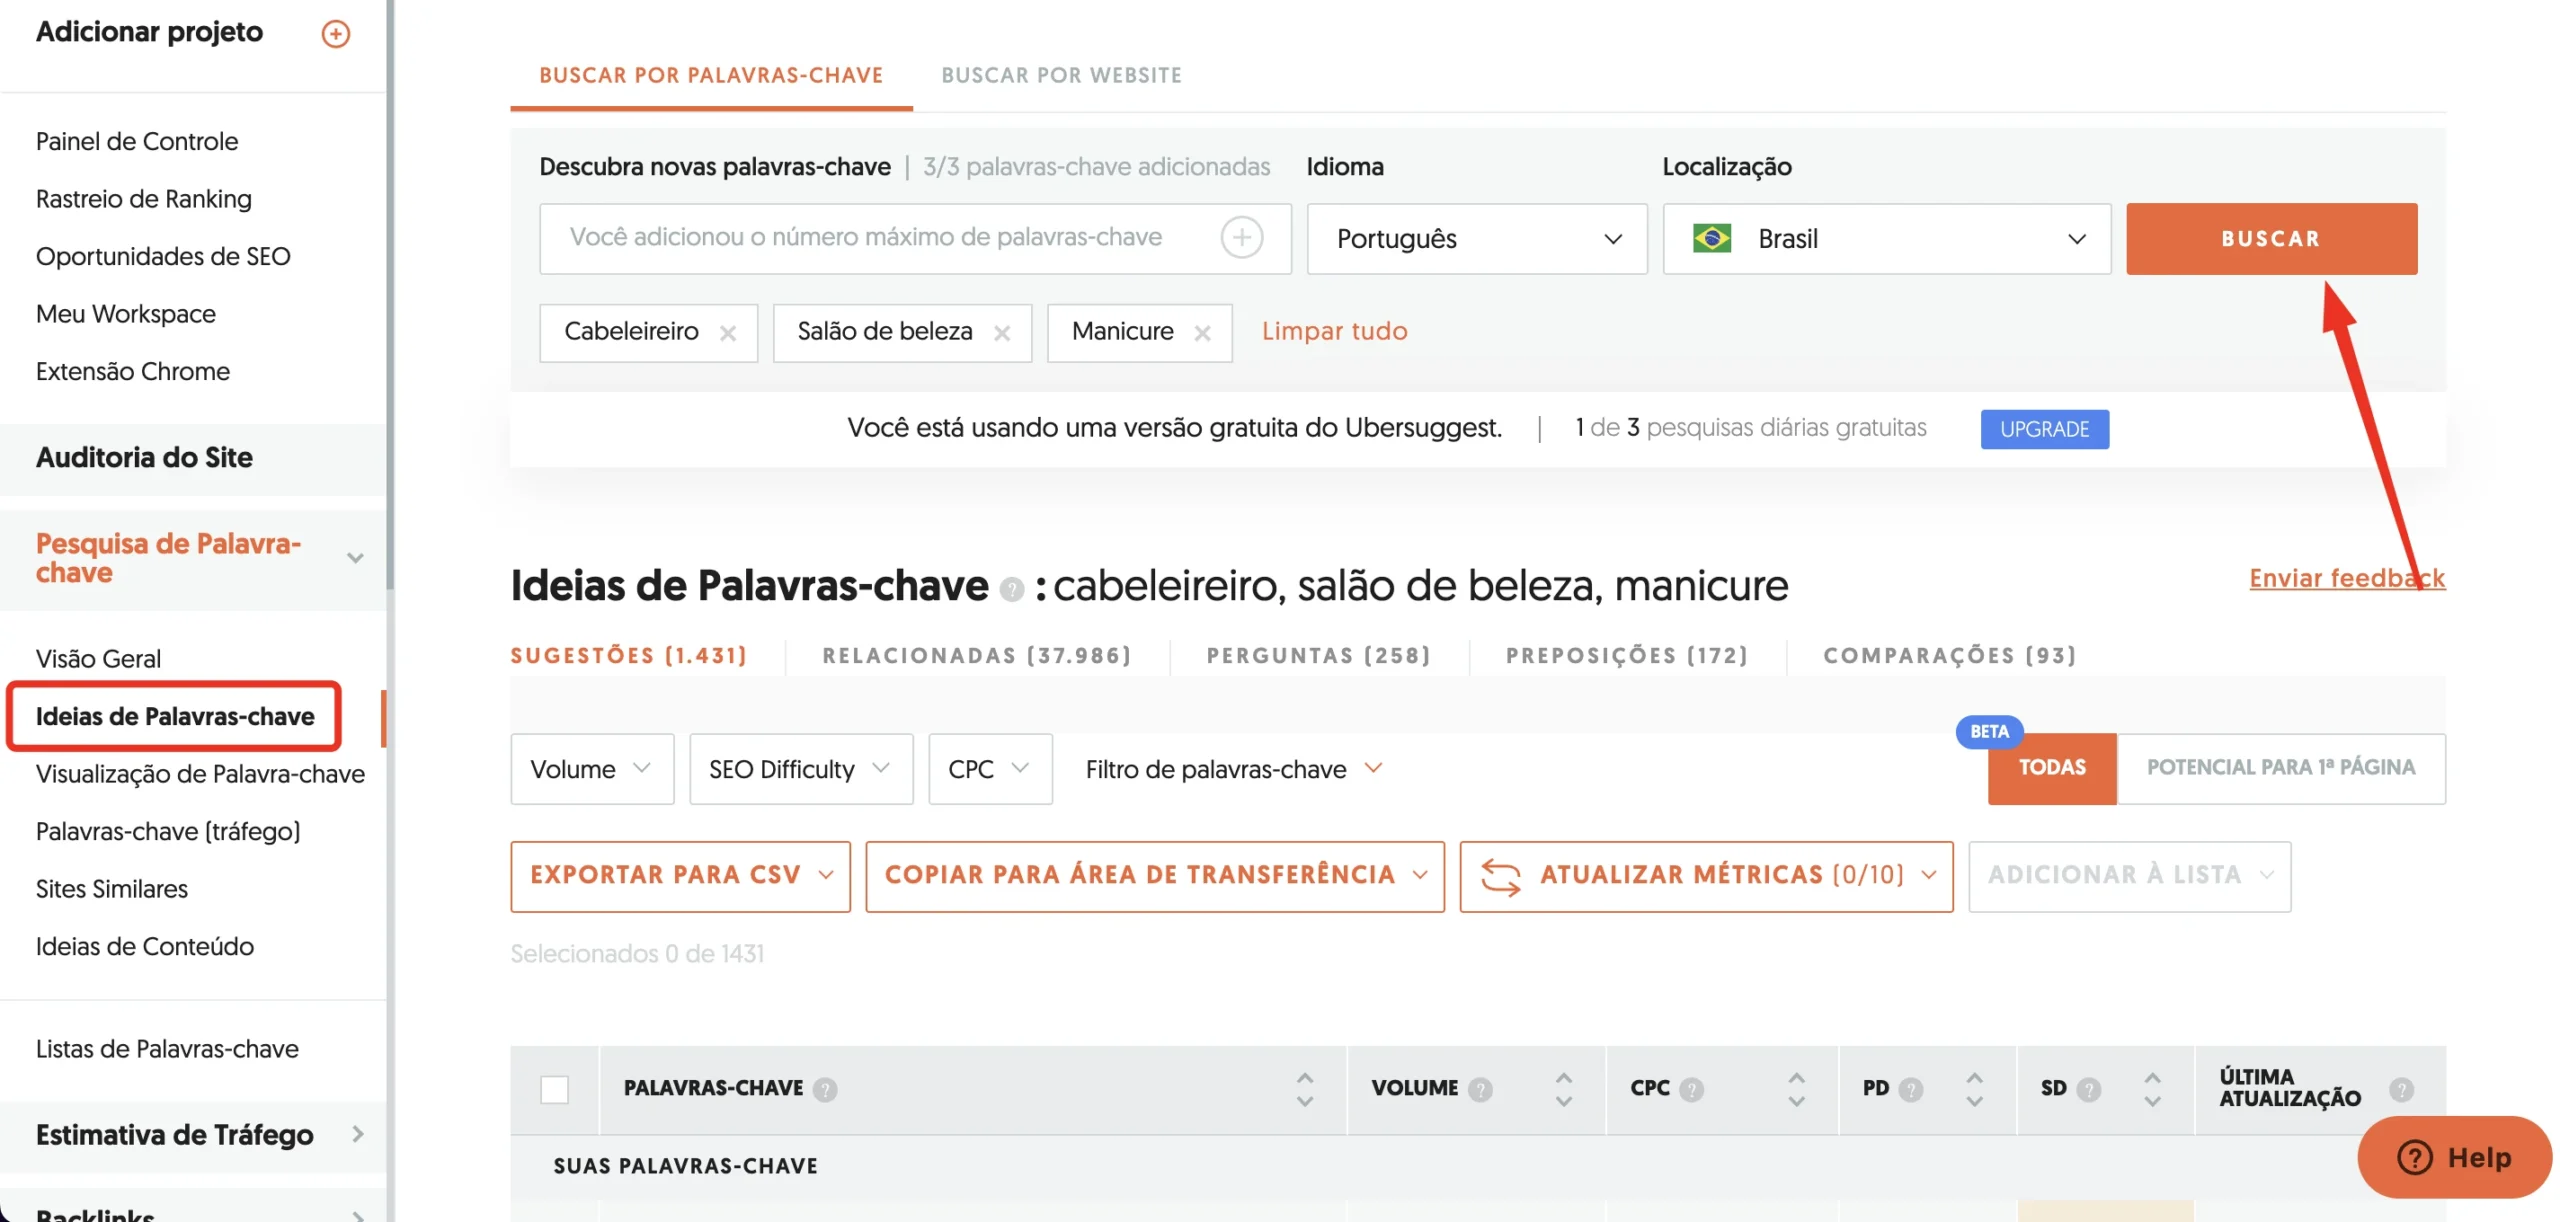This screenshot has width=2560, height=1222.
Task: Open the Exportar para CSV dropdown
Action: coord(679,876)
